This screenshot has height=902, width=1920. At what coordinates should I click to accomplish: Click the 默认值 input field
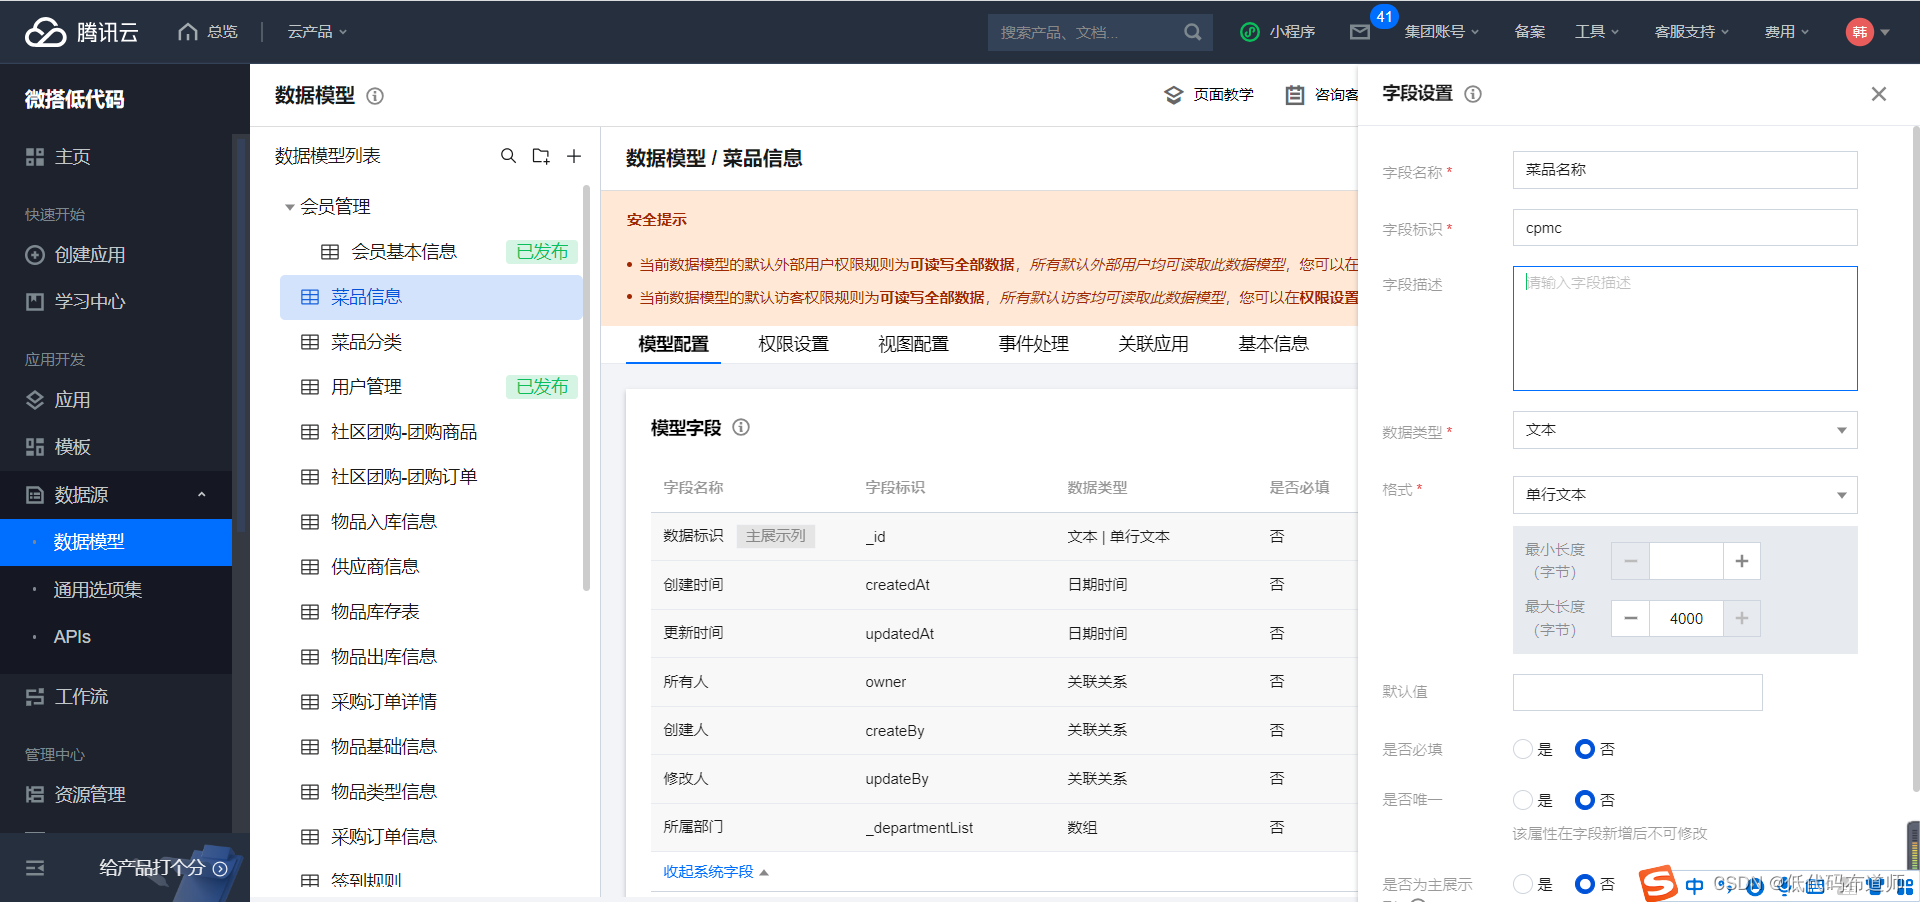click(x=1637, y=692)
